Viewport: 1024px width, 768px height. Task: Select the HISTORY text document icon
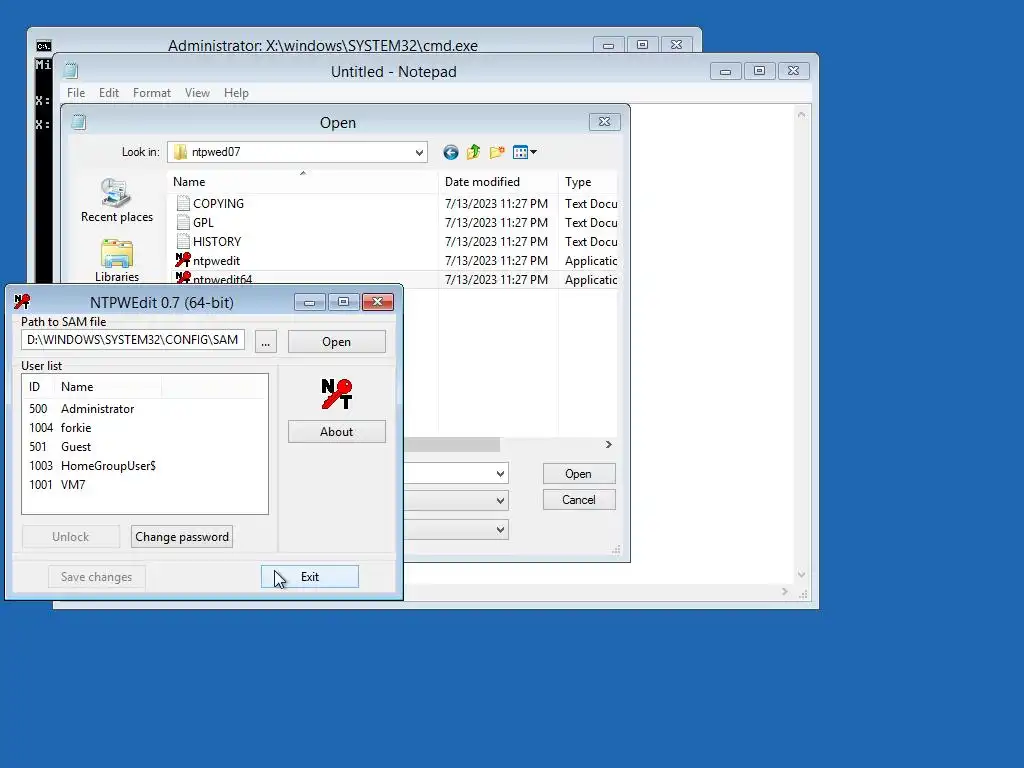[184, 242]
